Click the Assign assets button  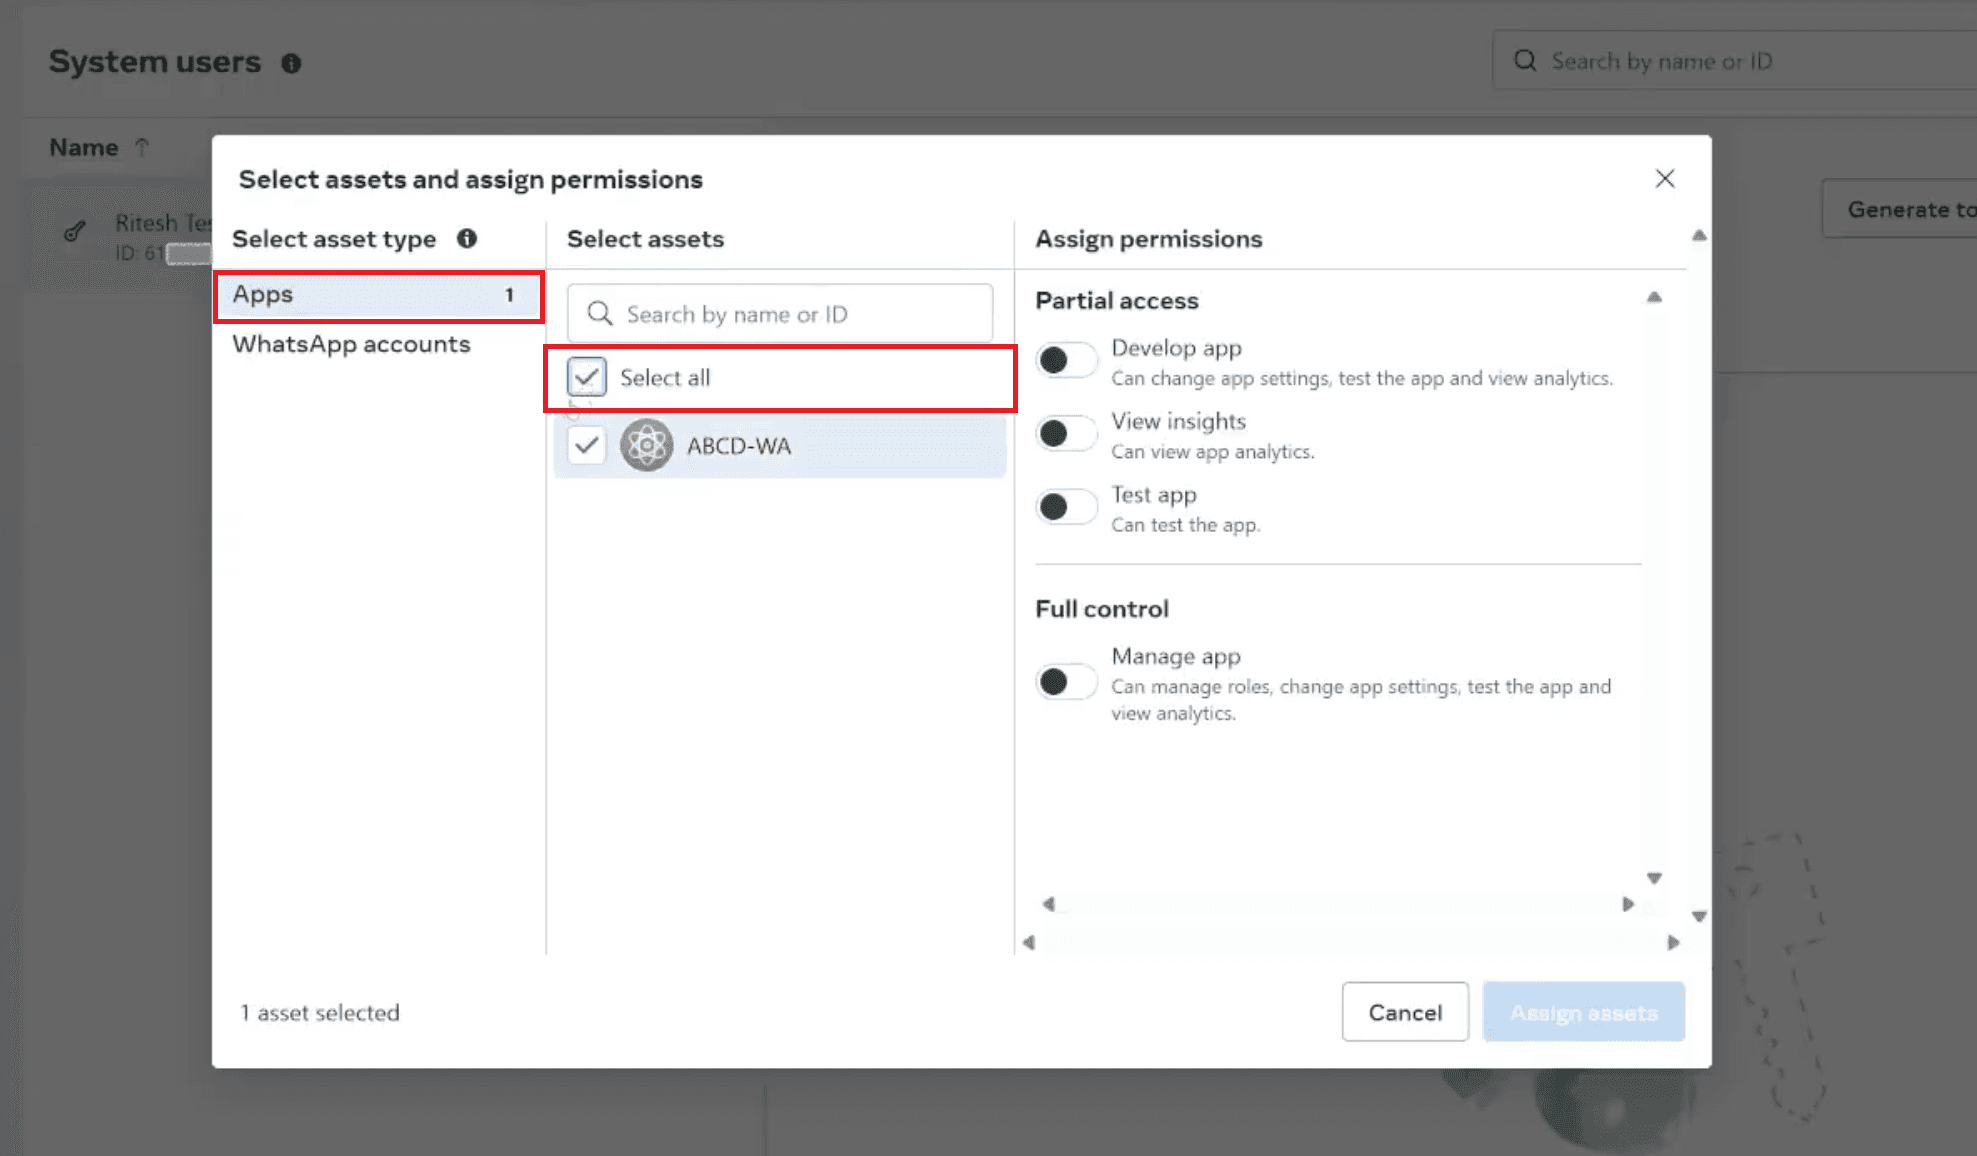coord(1583,1012)
